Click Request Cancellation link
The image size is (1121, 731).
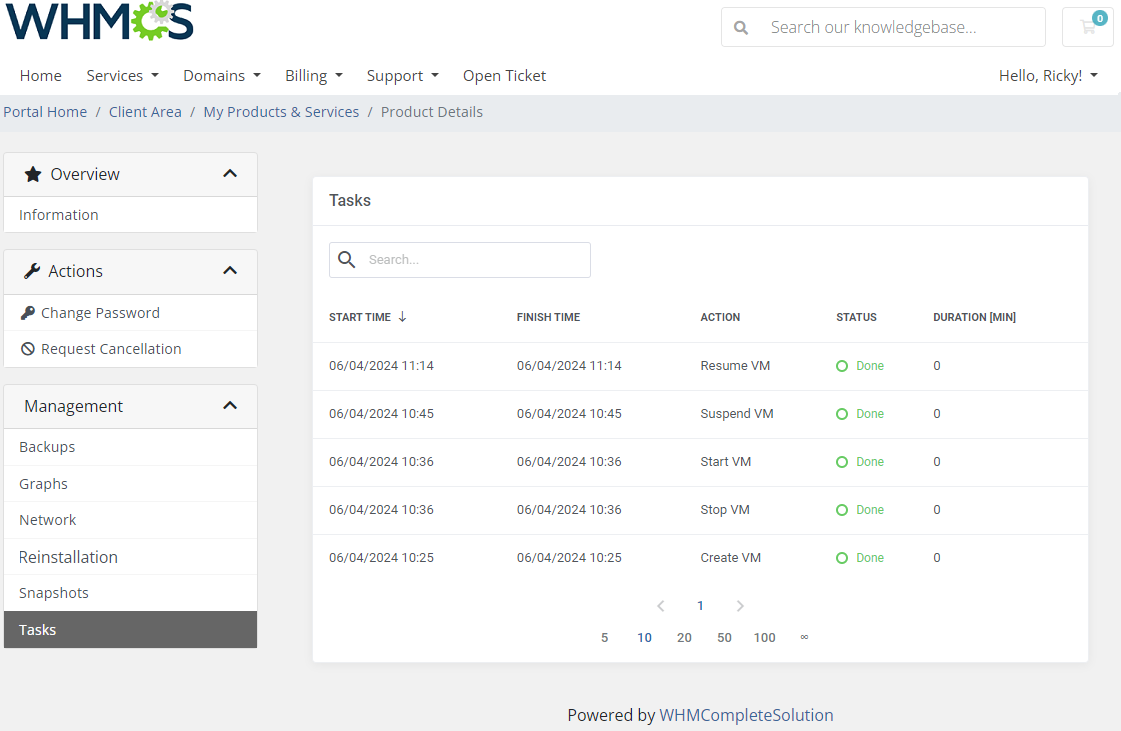tap(111, 349)
